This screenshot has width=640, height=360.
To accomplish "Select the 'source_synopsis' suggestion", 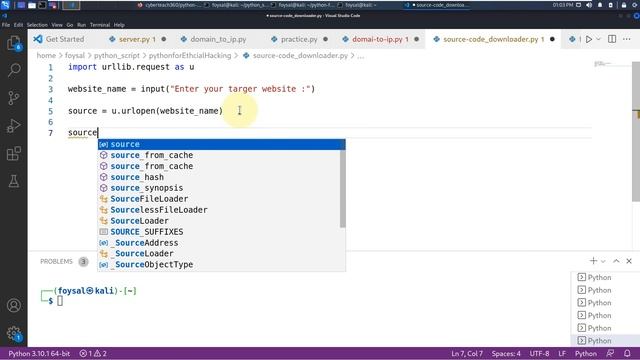I will (x=219, y=188).
